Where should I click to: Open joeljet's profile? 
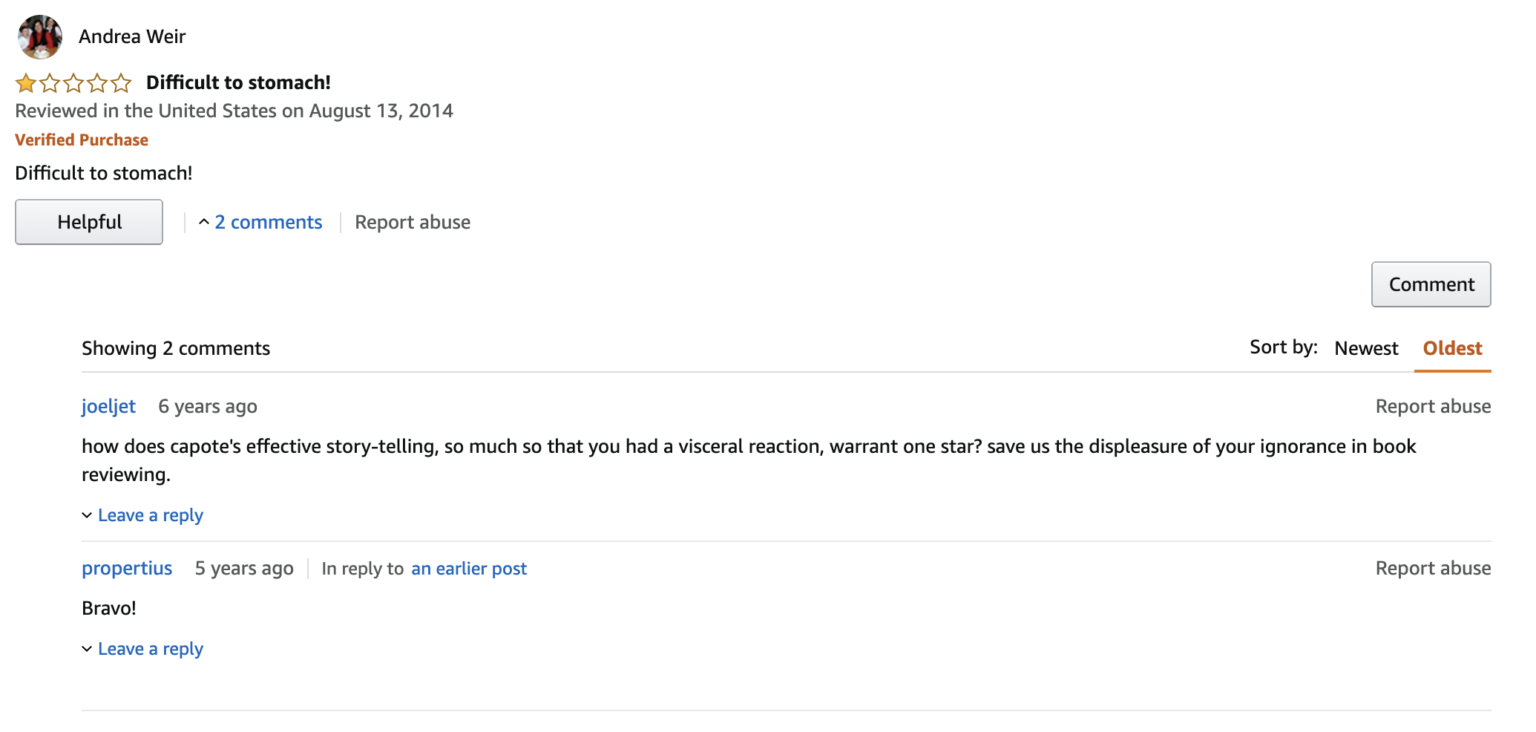click(108, 406)
